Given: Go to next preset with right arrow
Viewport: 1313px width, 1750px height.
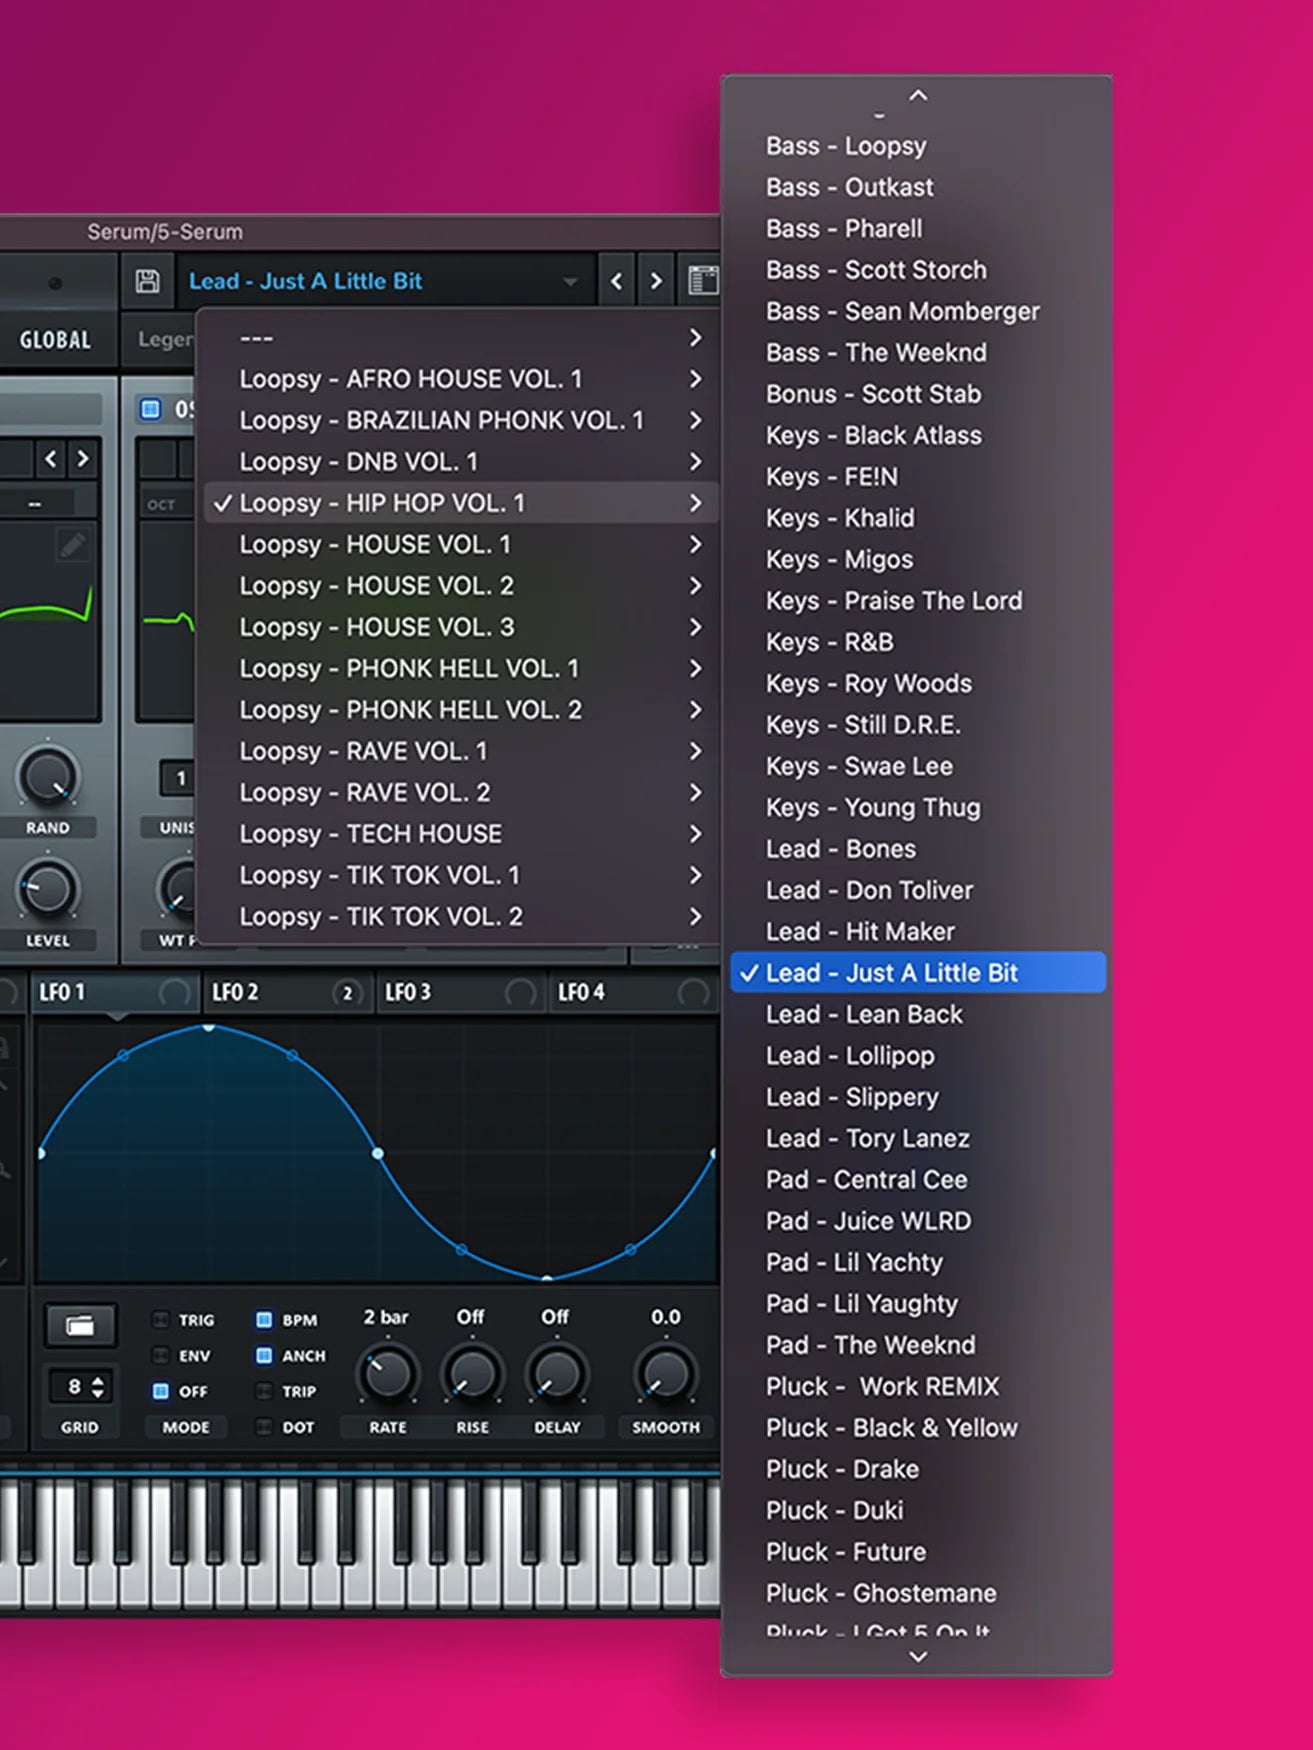Looking at the screenshot, I should (x=656, y=282).
